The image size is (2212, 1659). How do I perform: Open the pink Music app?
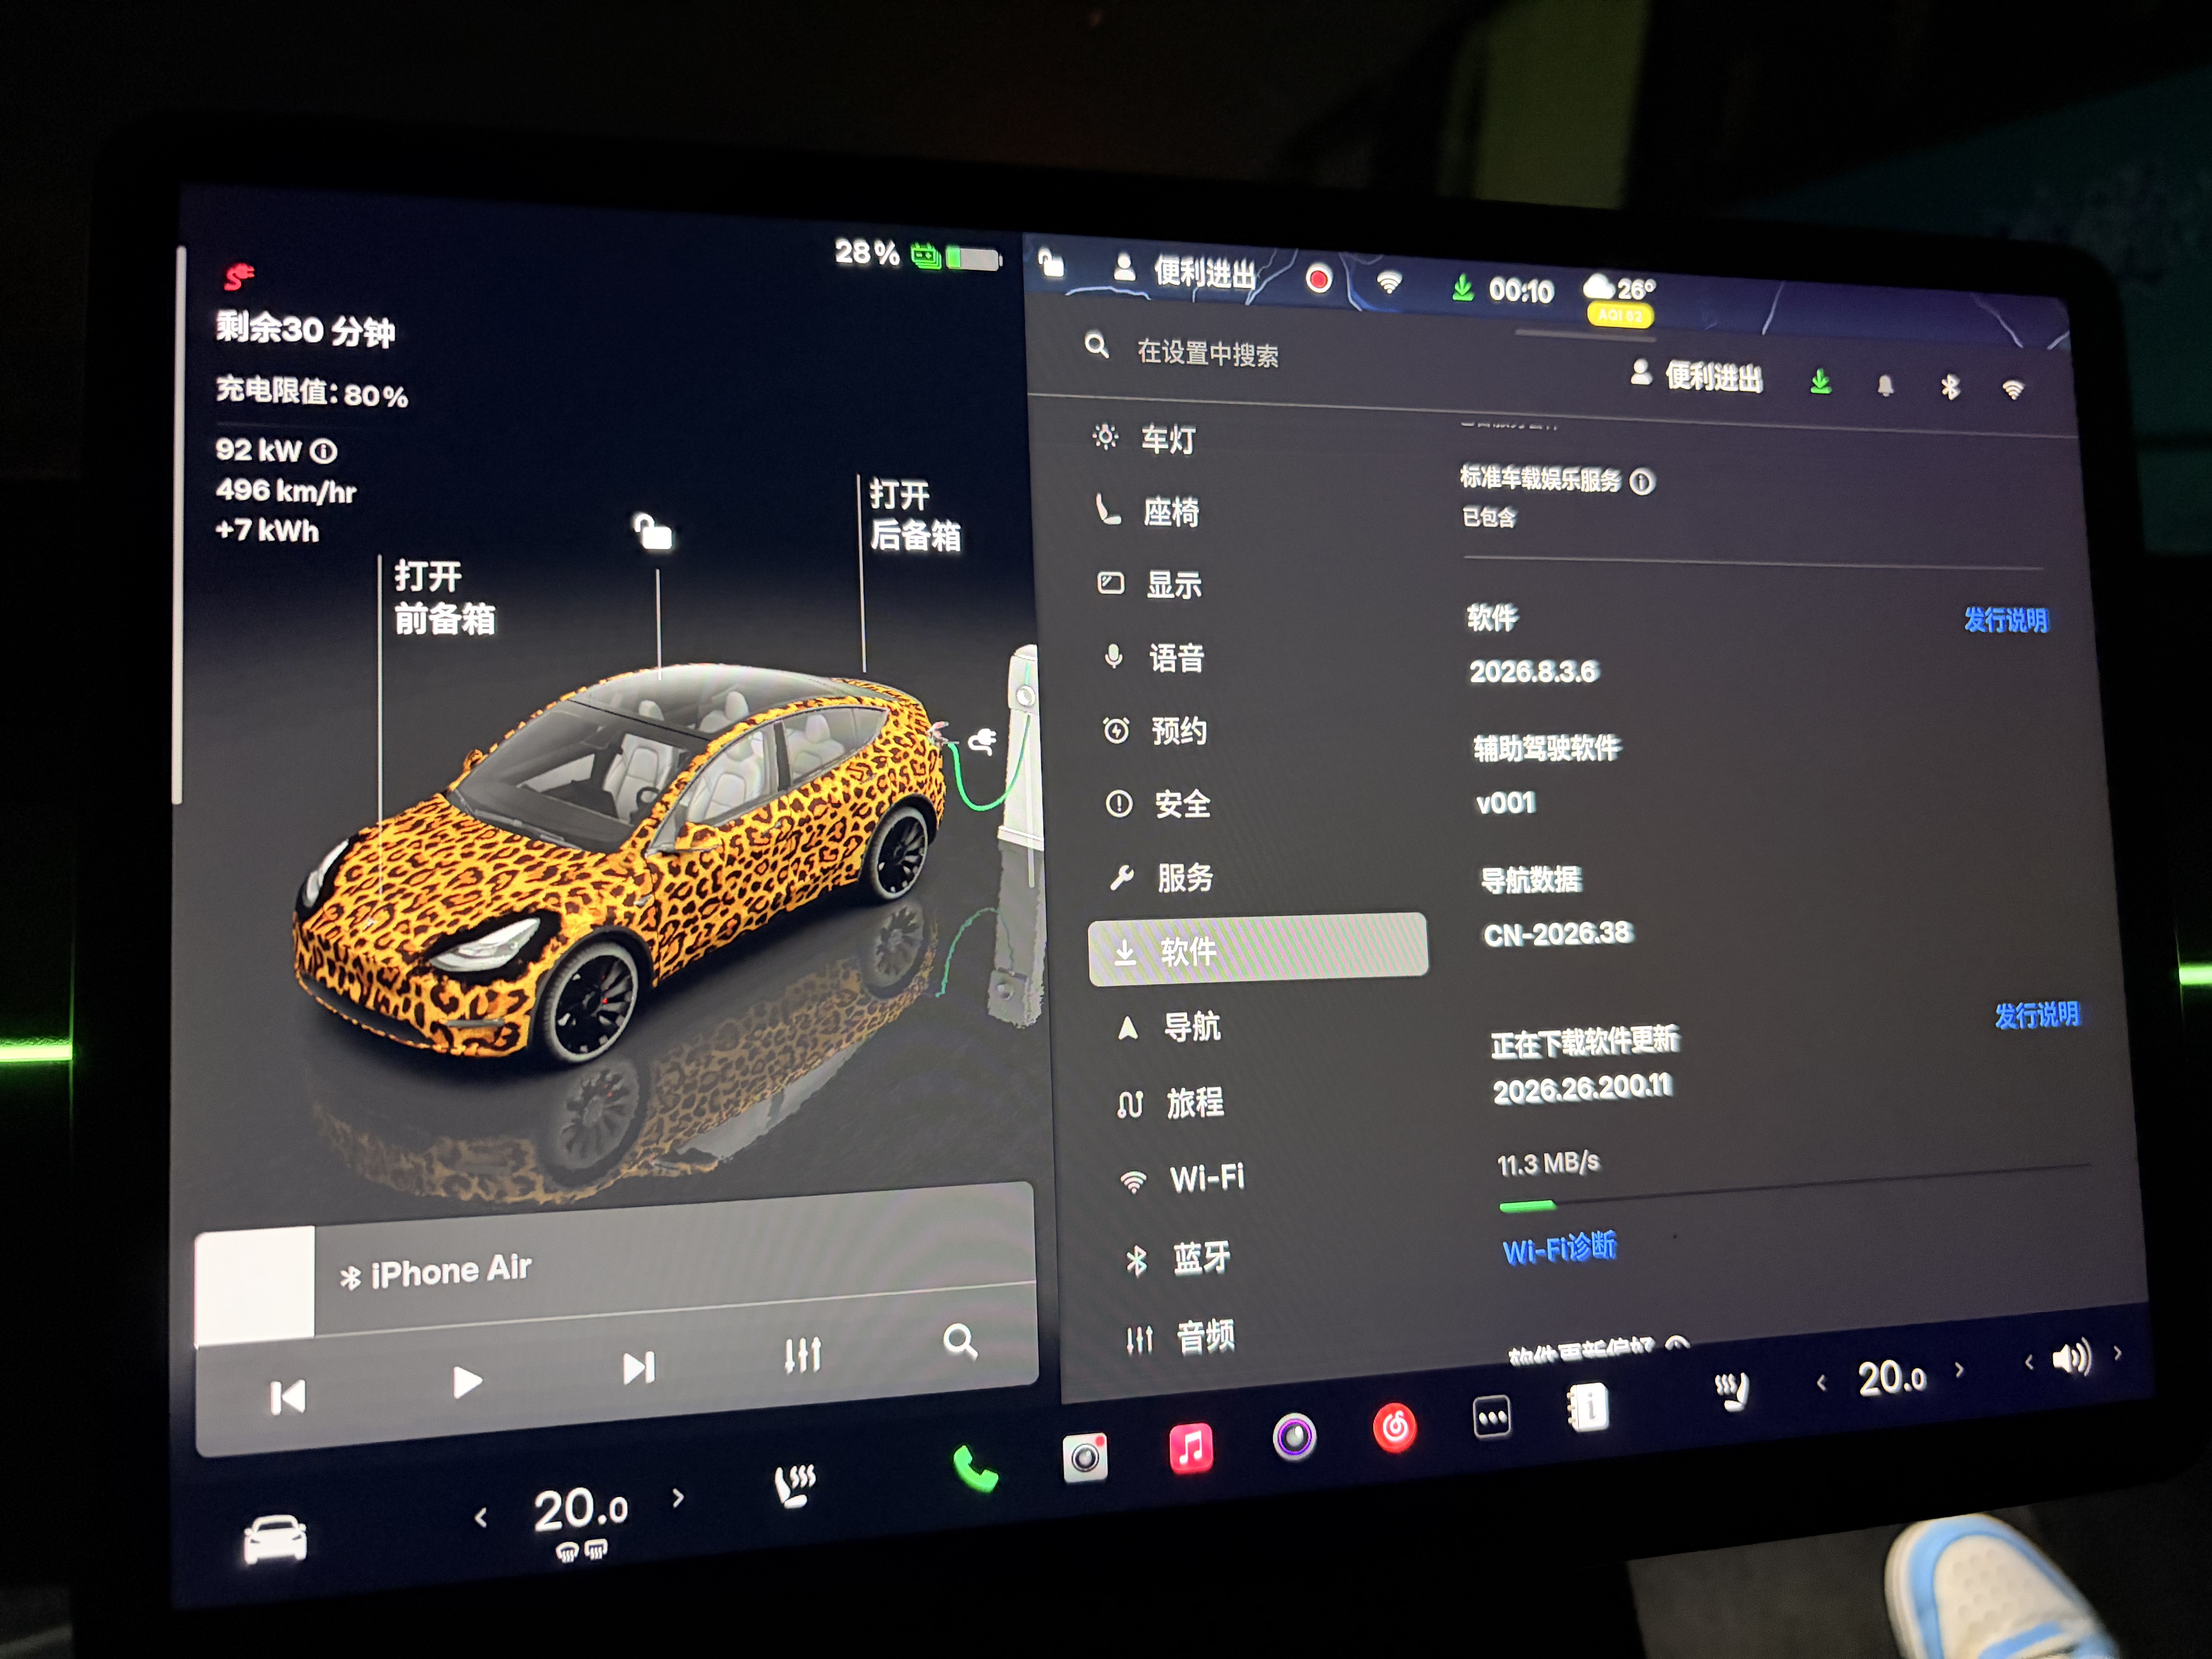[x=1191, y=1447]
